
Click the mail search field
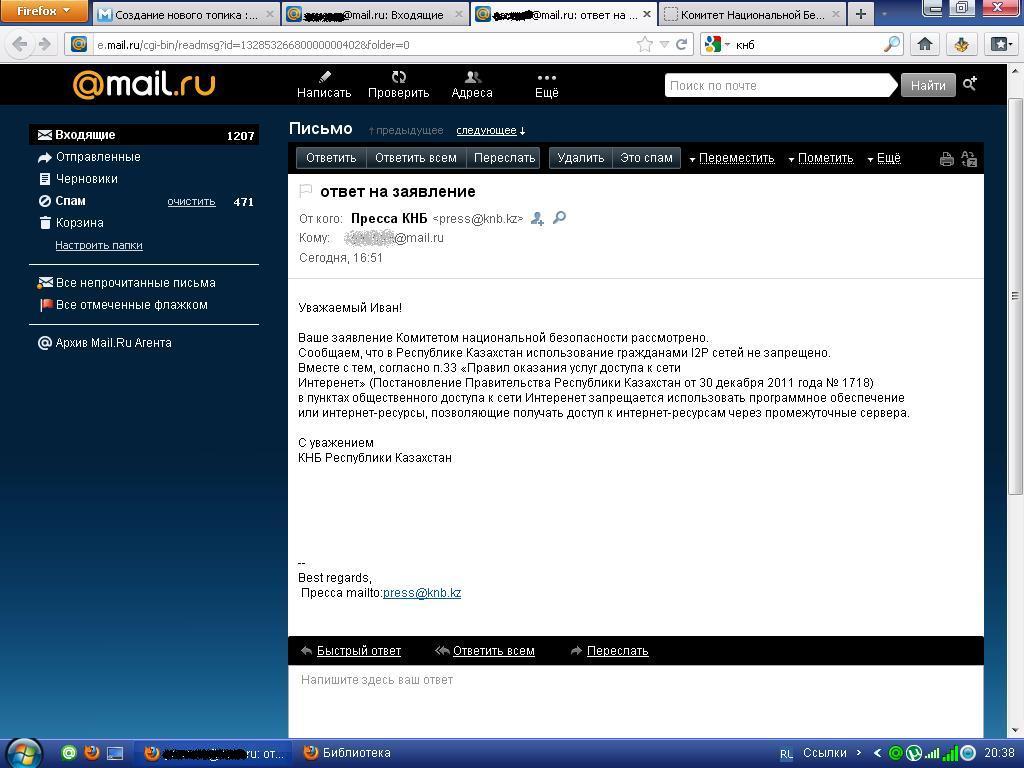[780, 86]
